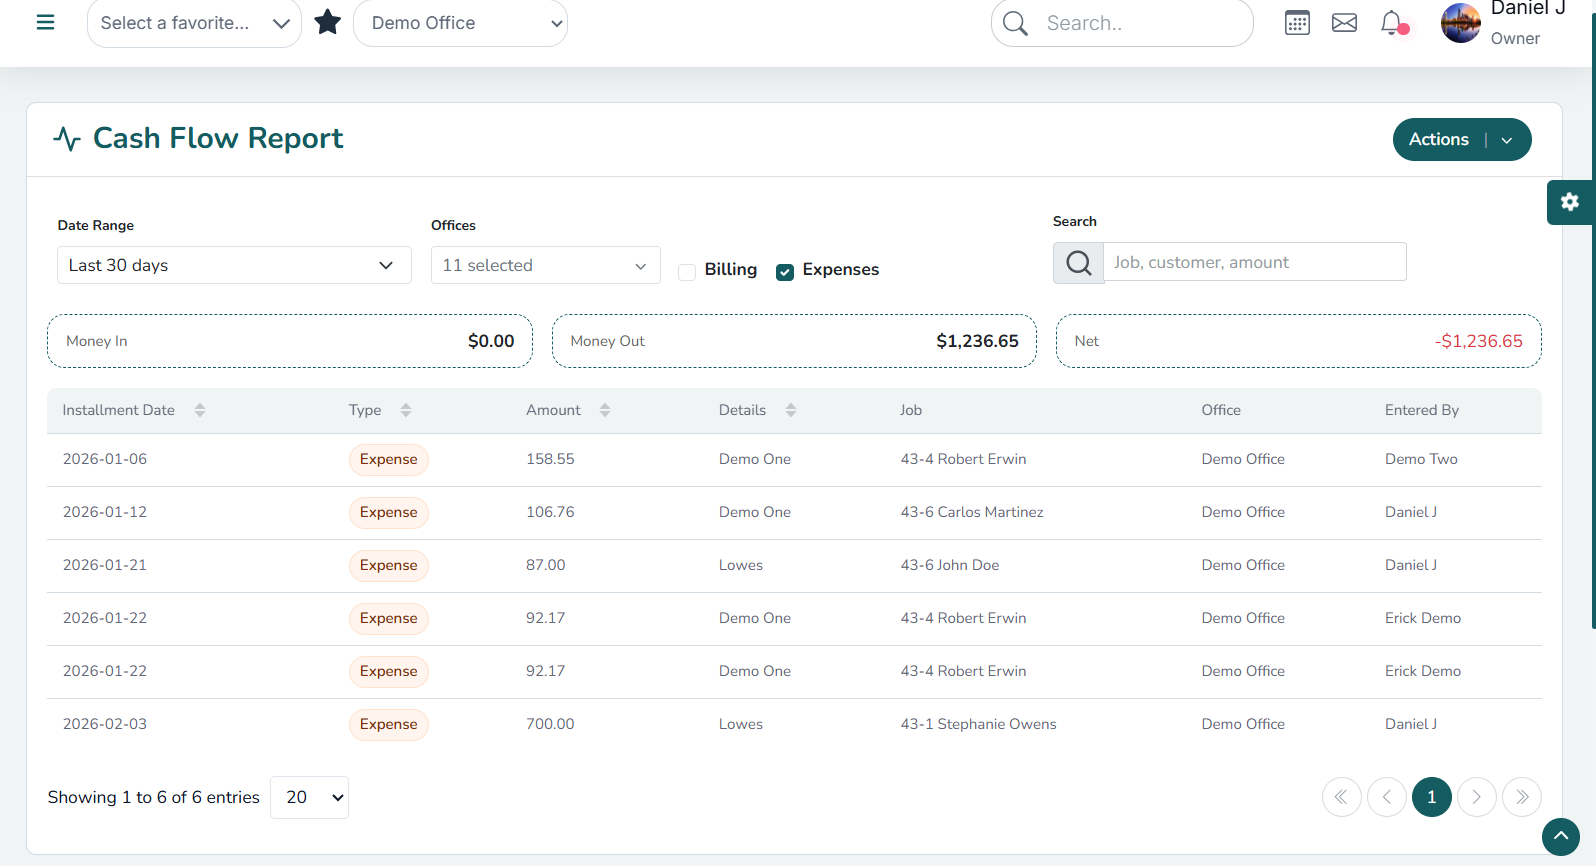Open the Select a favorite dropdown

[194, 23]
